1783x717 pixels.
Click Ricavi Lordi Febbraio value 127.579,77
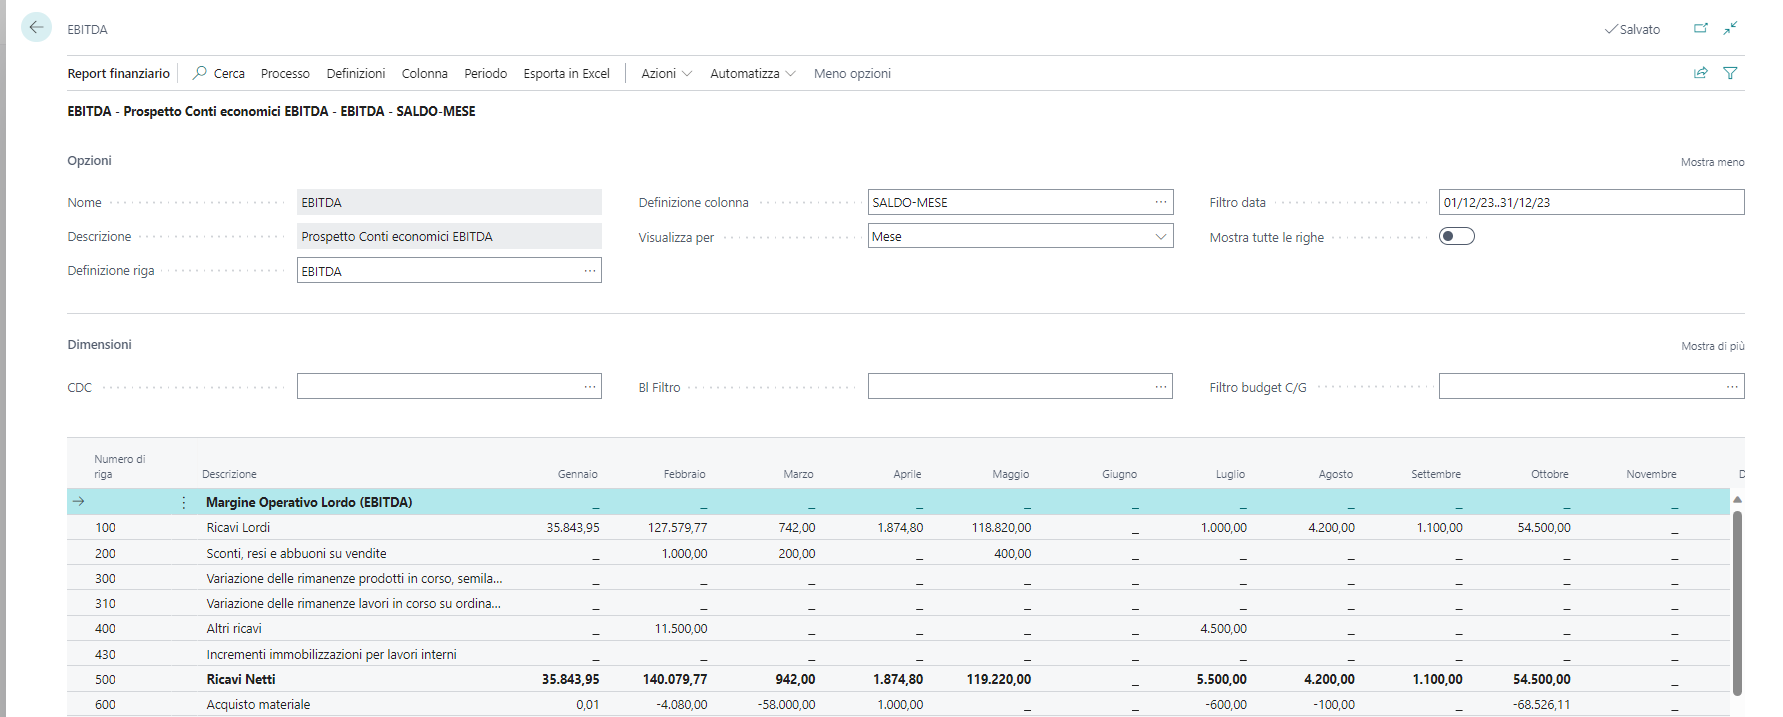pyautogui.click(x=677, y=527)
